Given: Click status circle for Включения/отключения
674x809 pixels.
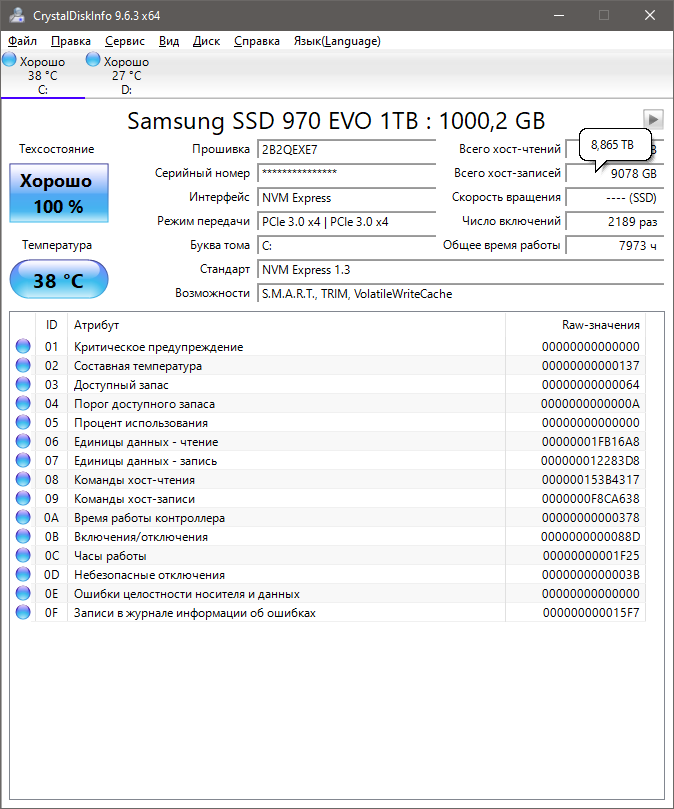Looking at the screenshot, I should (x=23, y=537).
